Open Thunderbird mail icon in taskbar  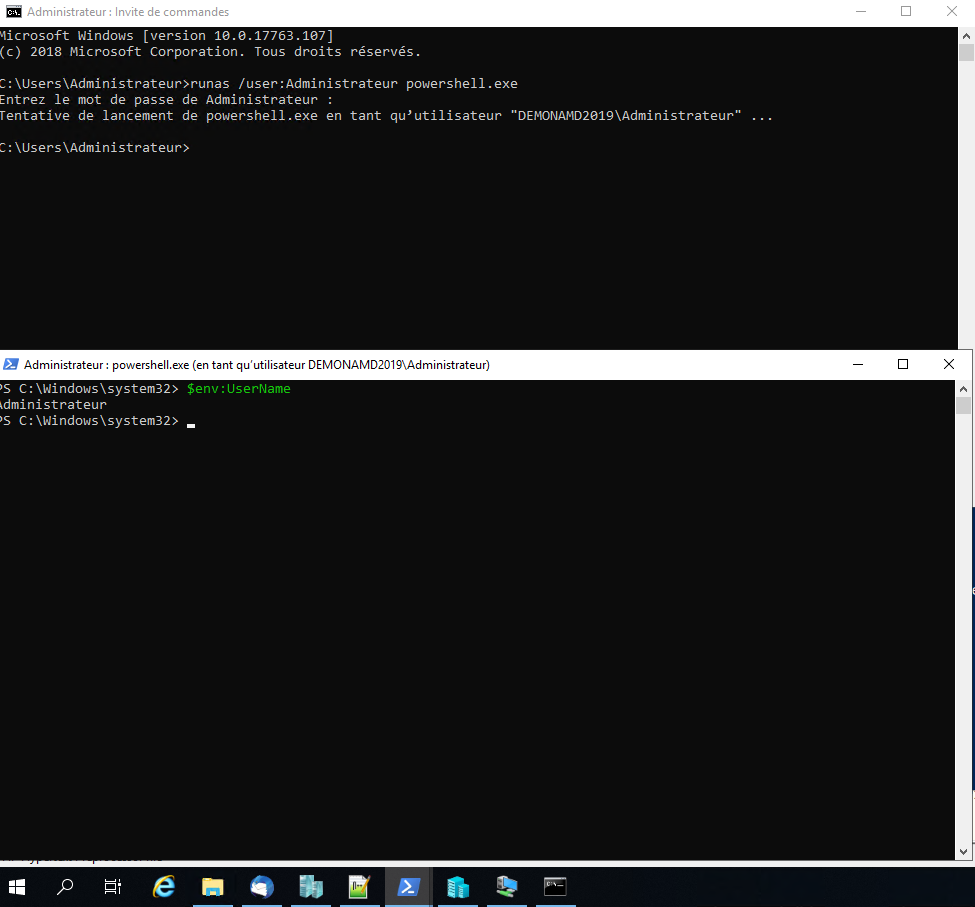[x=262, y=886]
